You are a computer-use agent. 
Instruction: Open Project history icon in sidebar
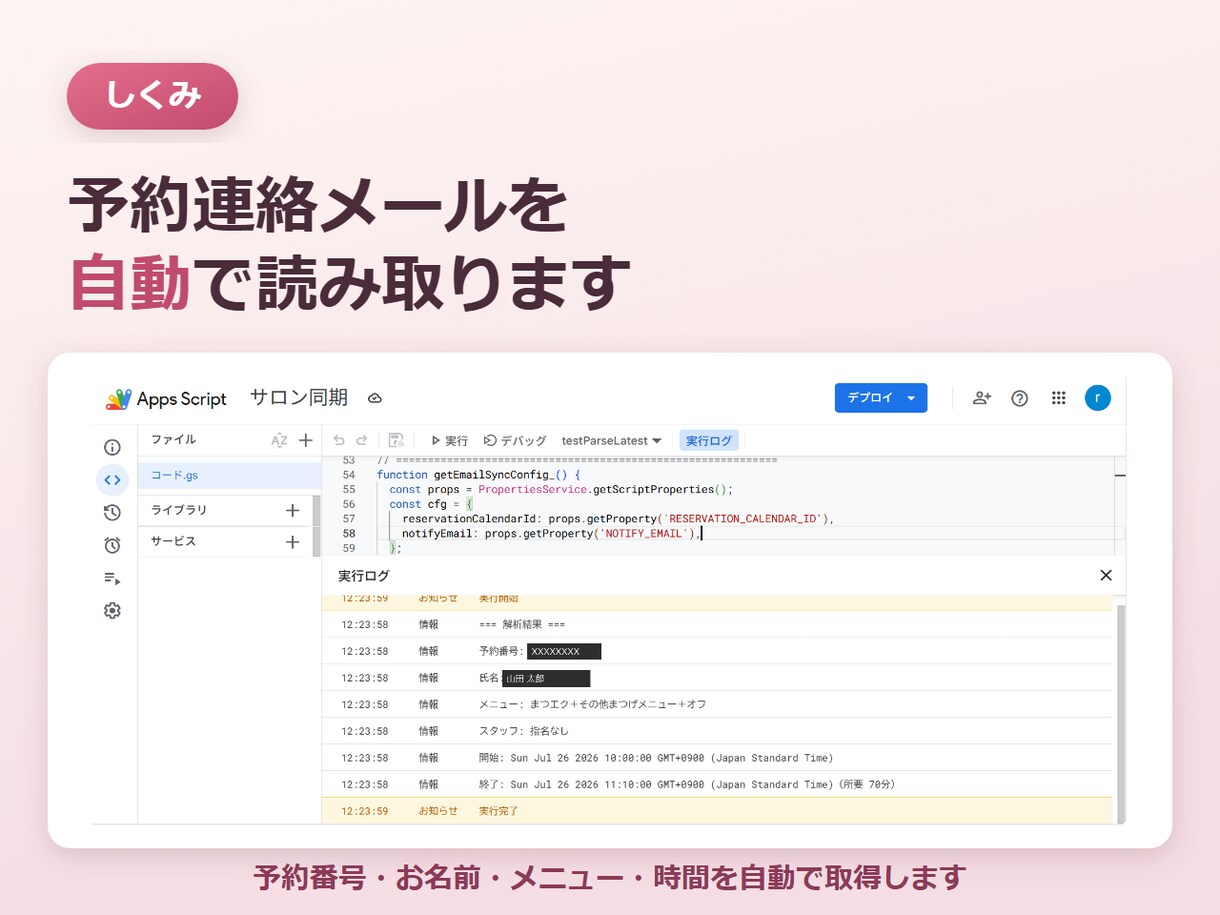(112, 513)
